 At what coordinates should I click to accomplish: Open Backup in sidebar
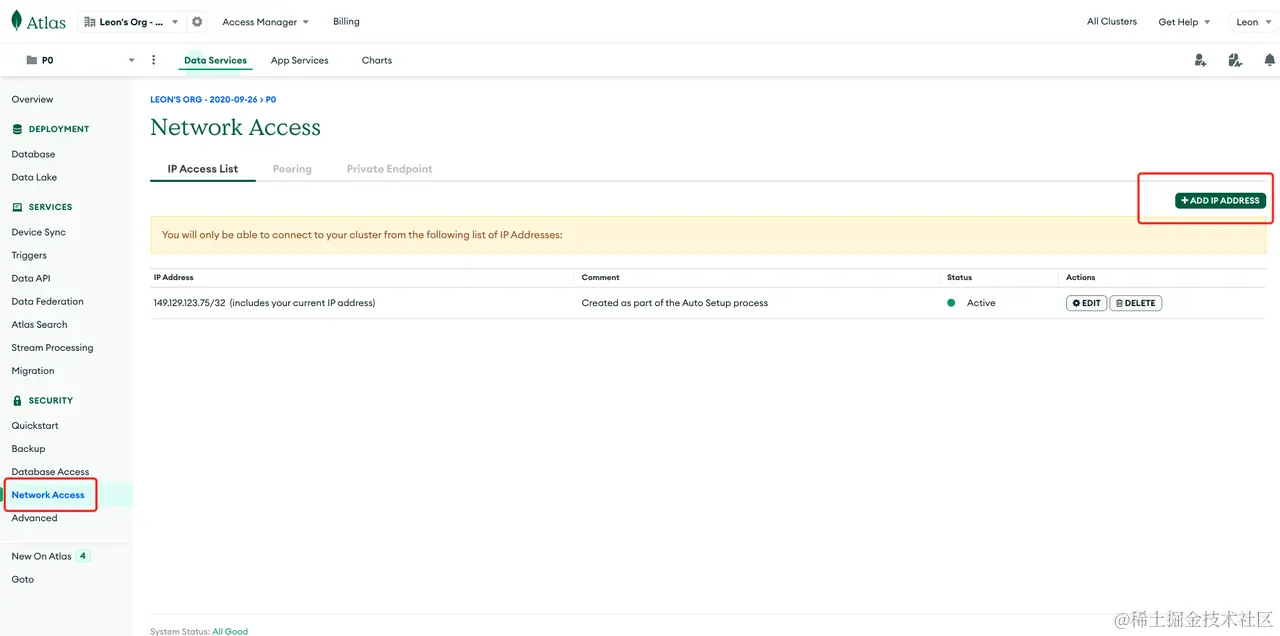(28, 448)
